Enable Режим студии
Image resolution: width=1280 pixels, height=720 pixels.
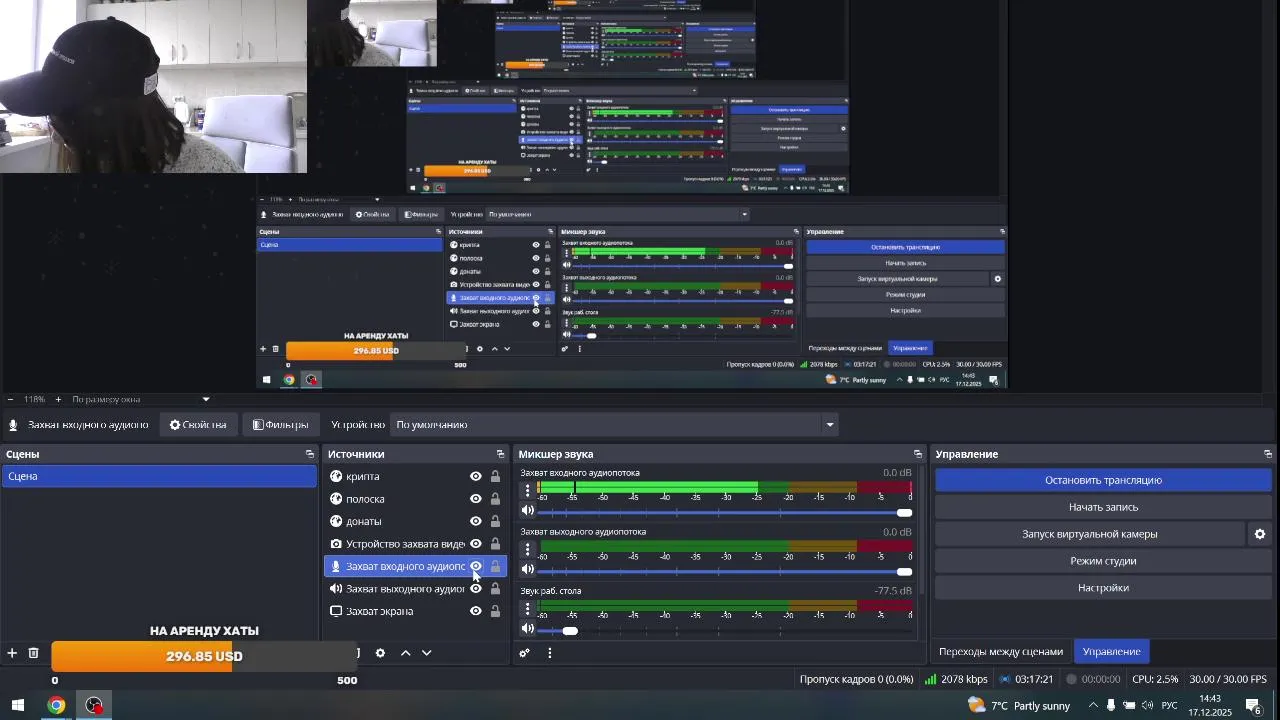(x=1103, y=561)
